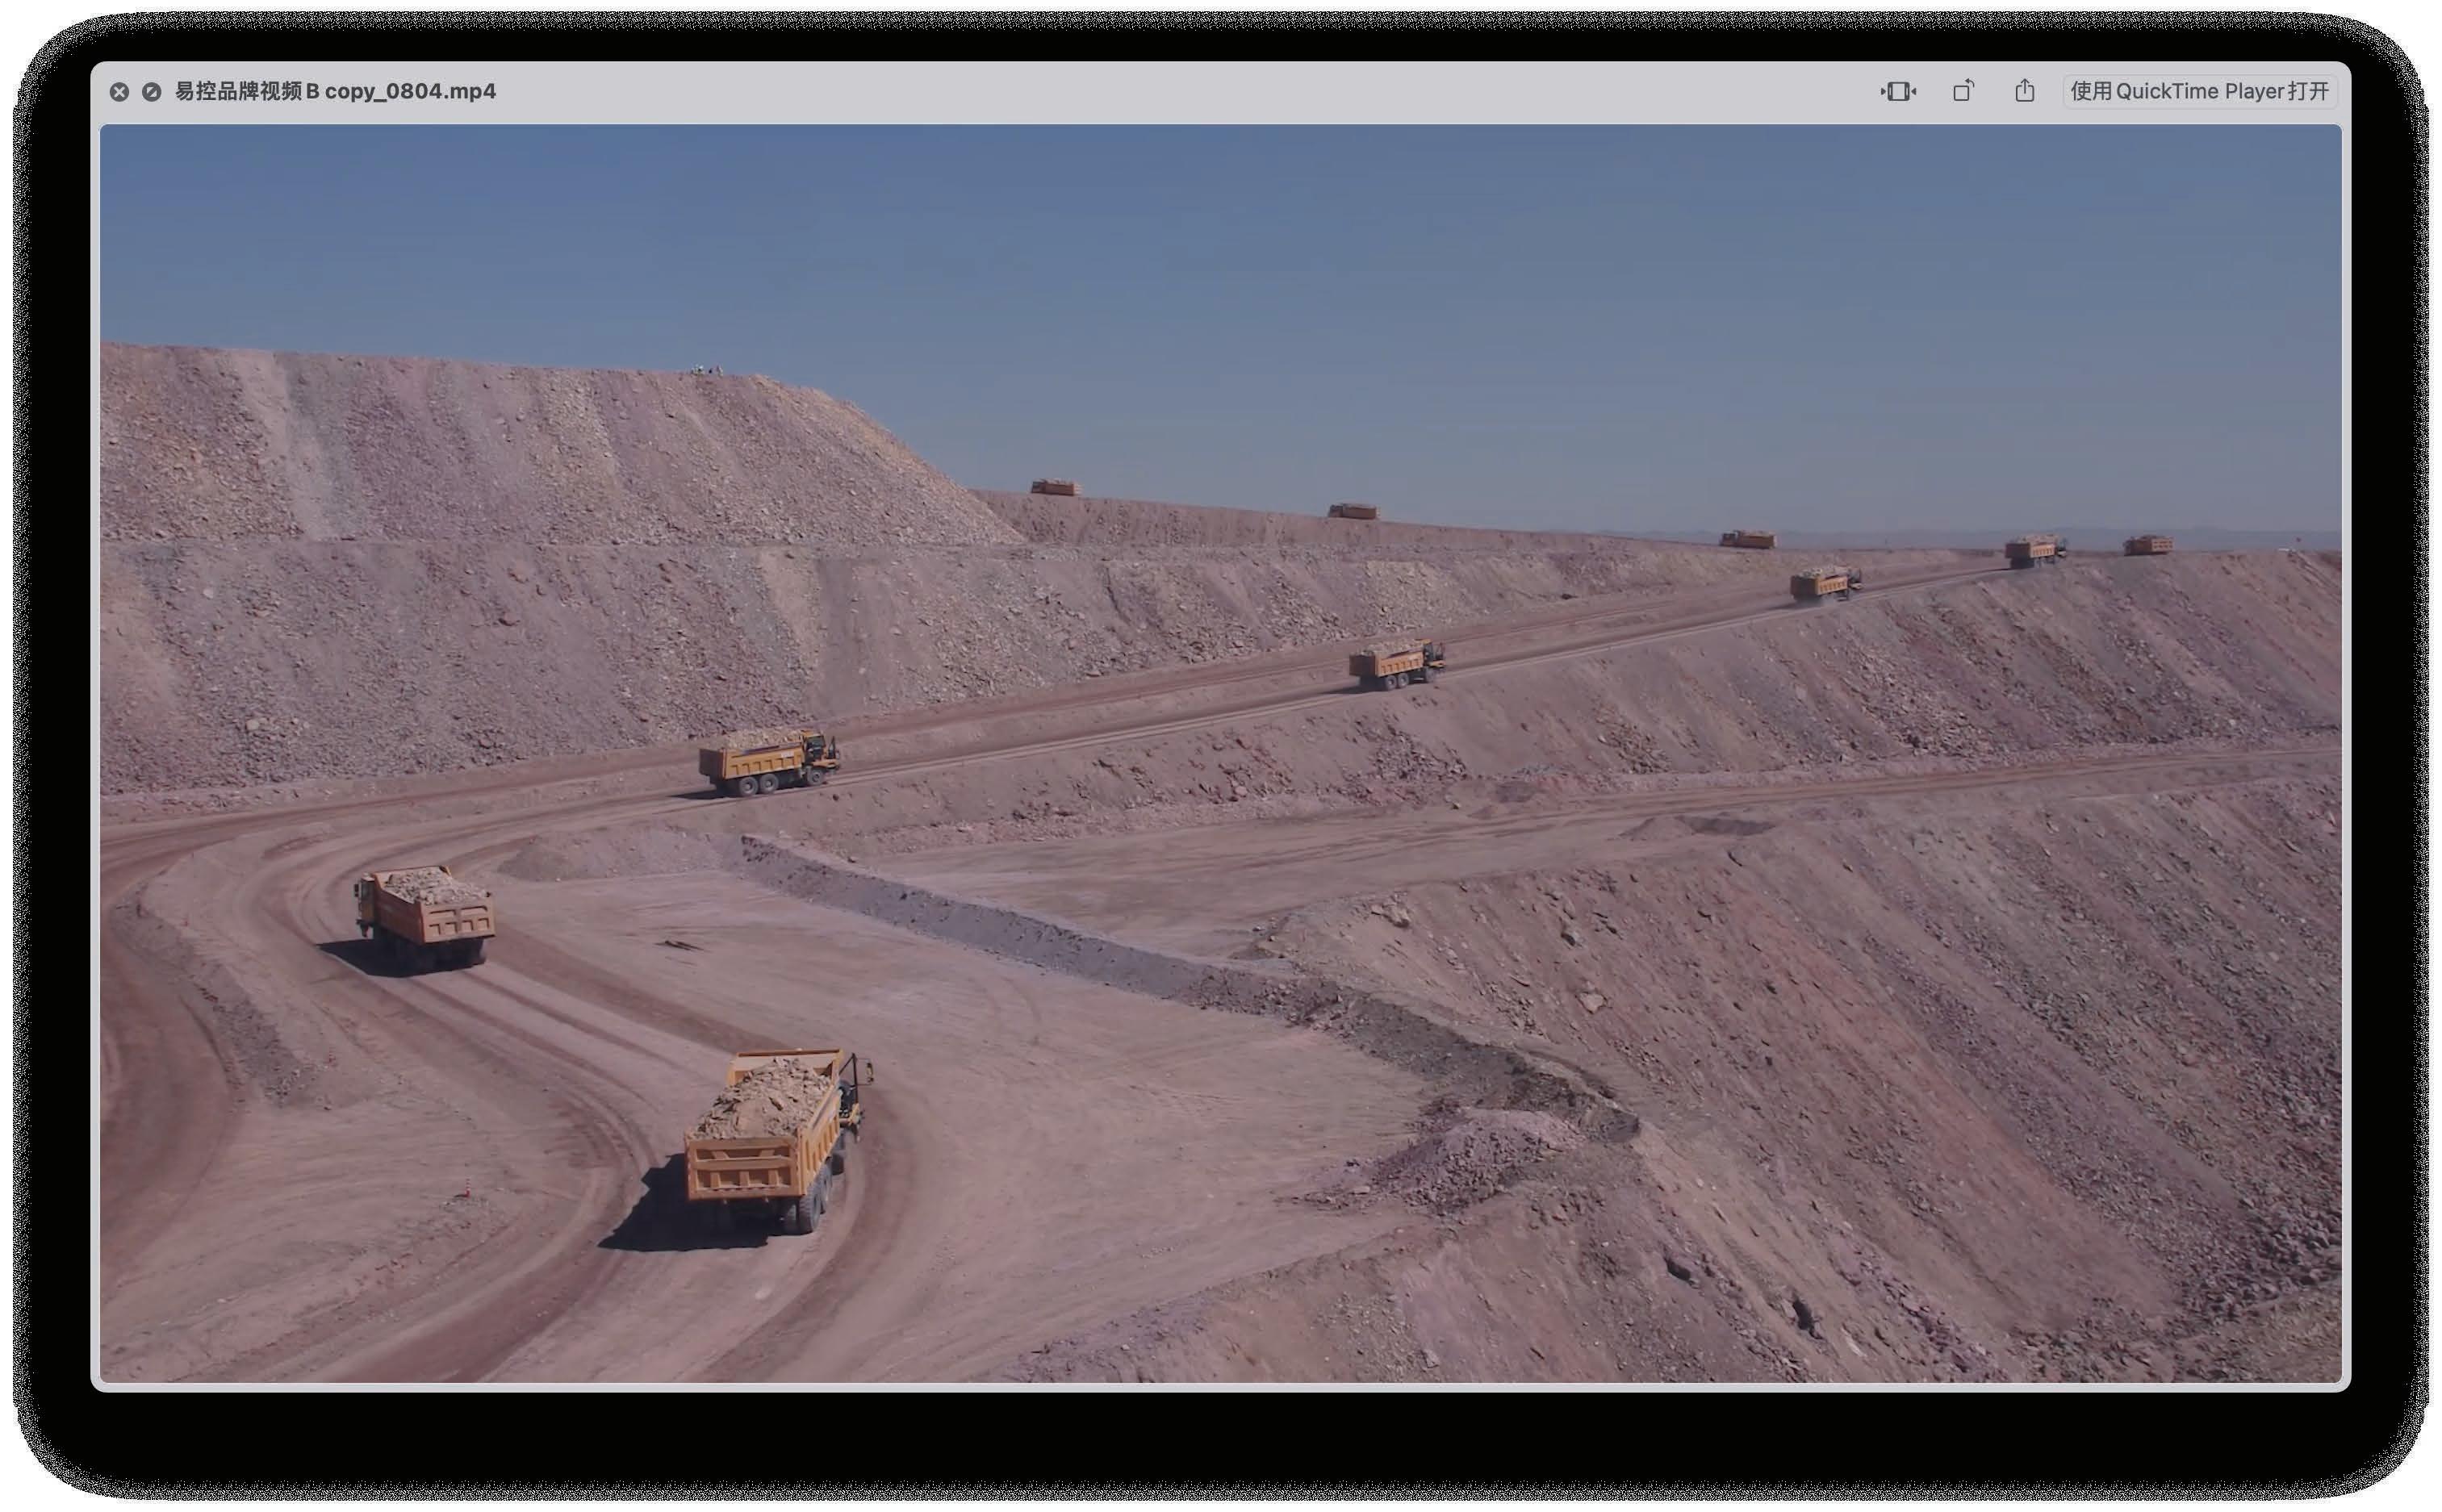Close the Quick Look preview window

pyautogui.click(x=119, y=92)
